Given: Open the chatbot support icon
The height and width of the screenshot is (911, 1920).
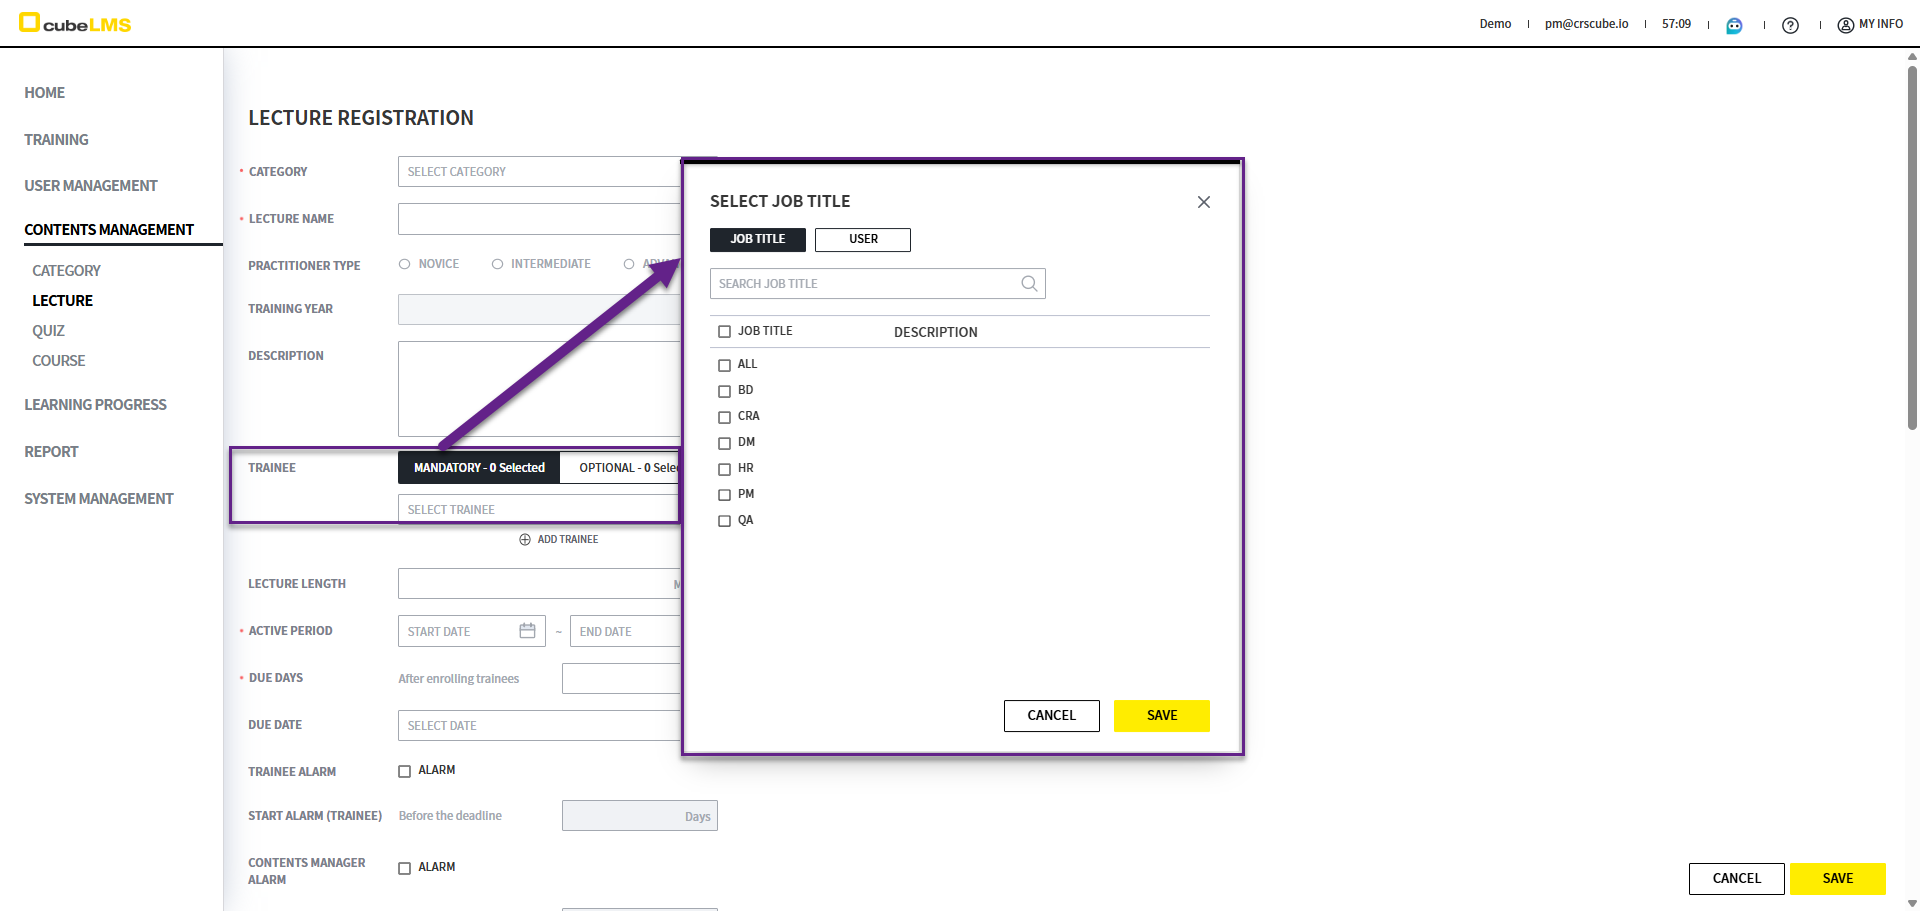Looking at the screenshot, I should coord(1734,25).
